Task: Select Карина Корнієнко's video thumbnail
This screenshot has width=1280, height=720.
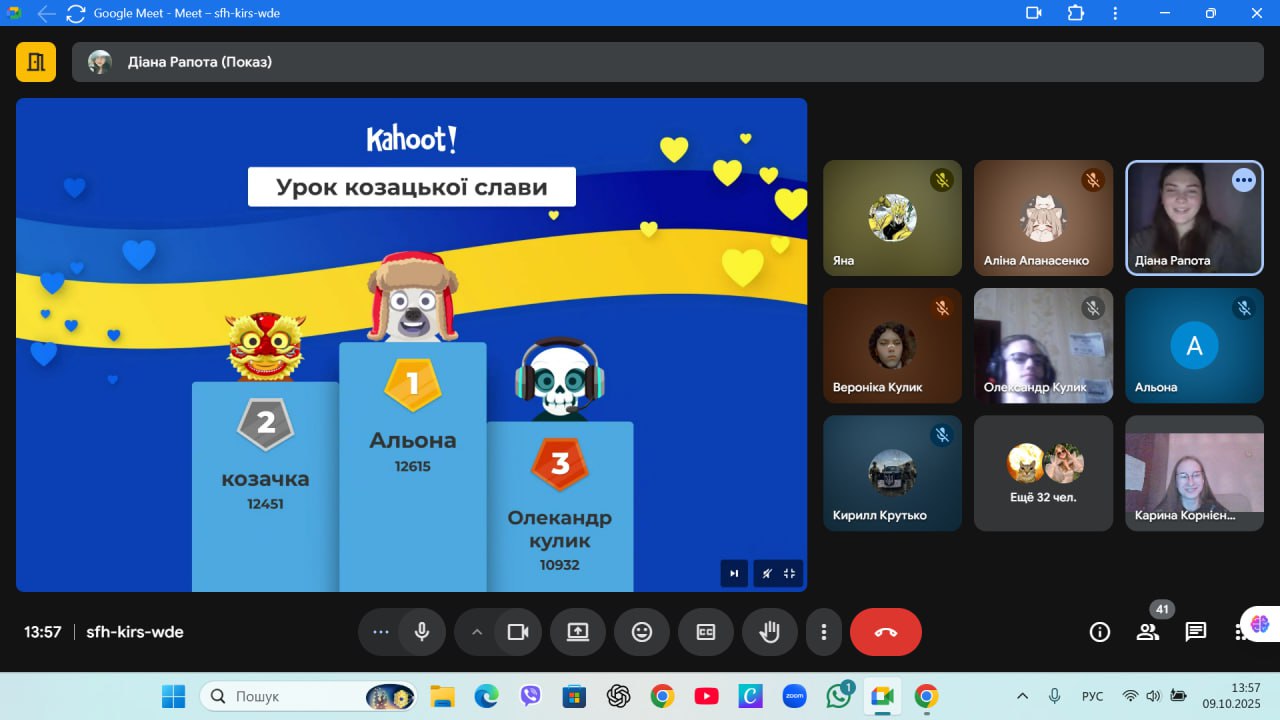Action: click(1194, 473)
